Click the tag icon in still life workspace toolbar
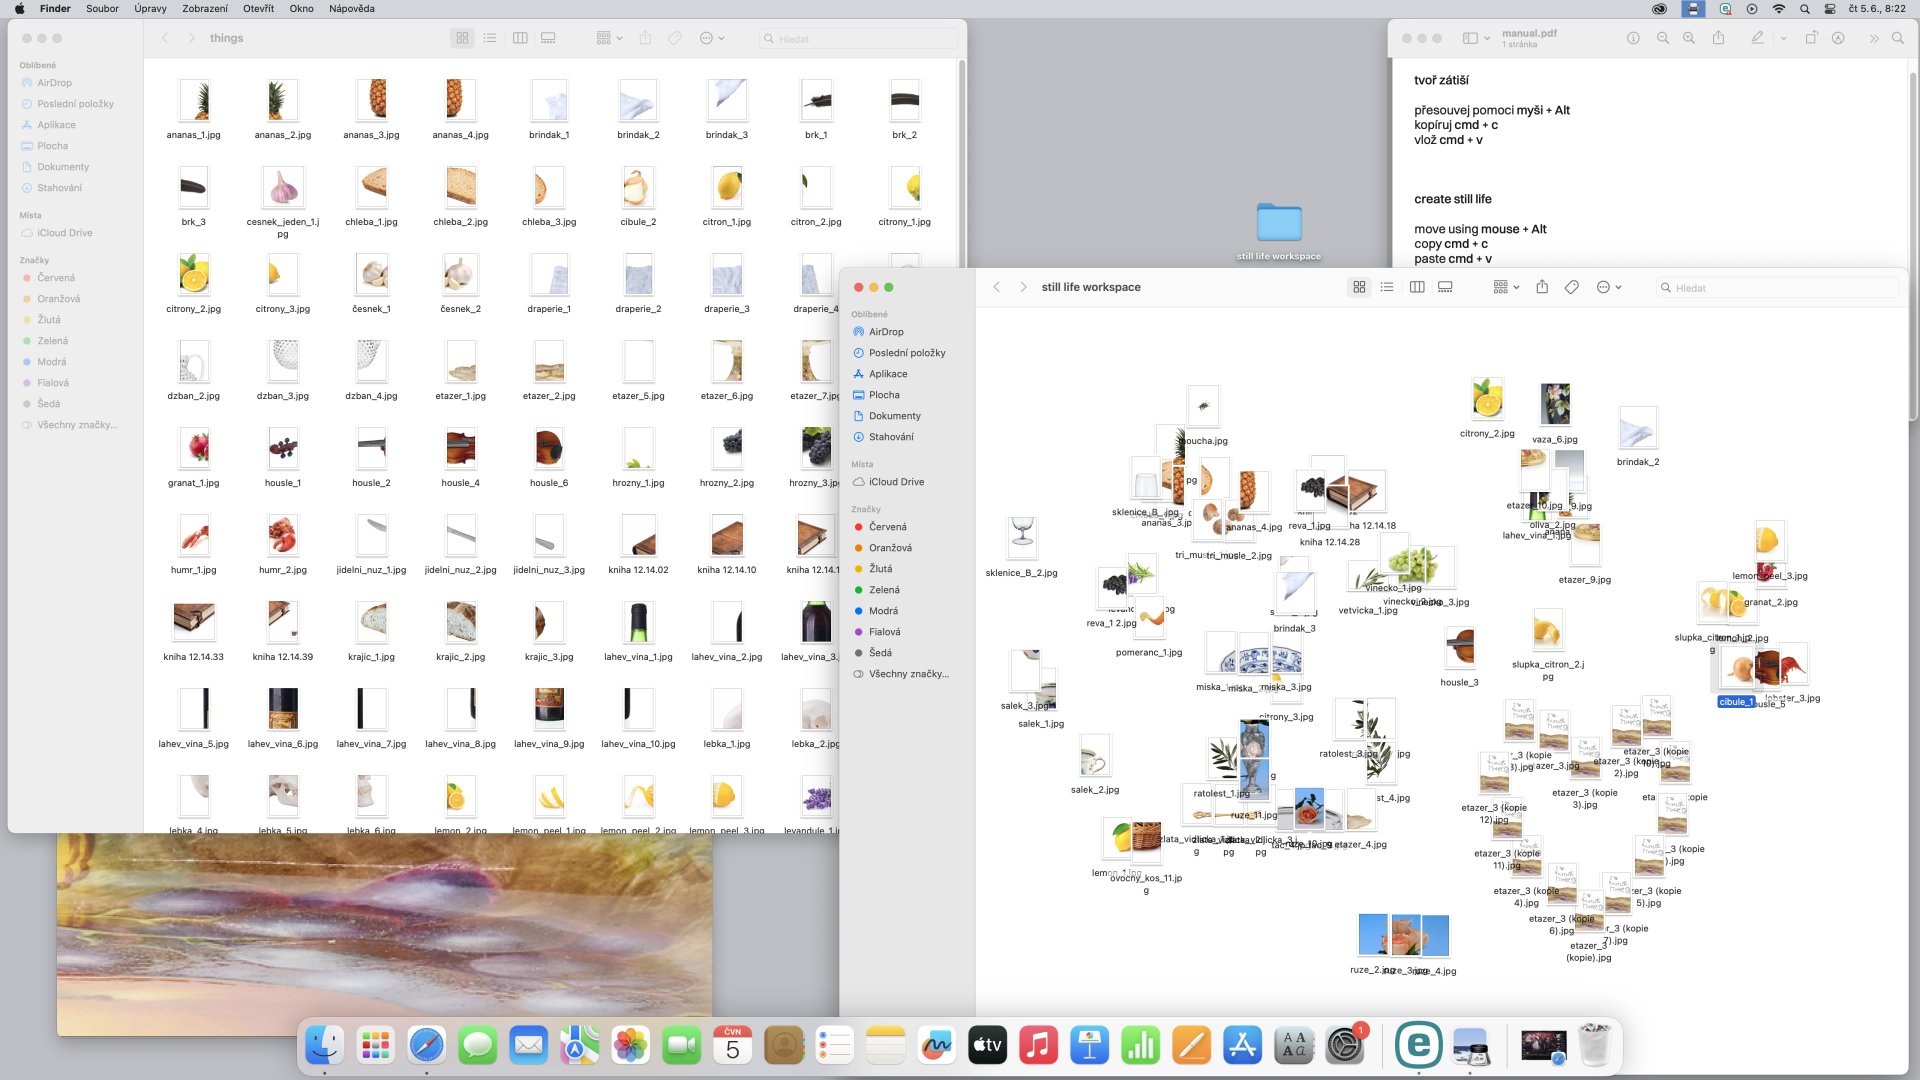Screen dimensions: 1920x1080 (1572, 287)
